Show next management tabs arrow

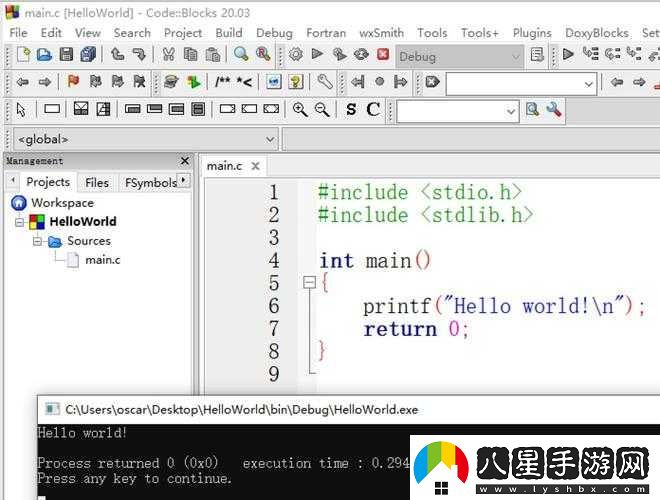tap(184, 180)
